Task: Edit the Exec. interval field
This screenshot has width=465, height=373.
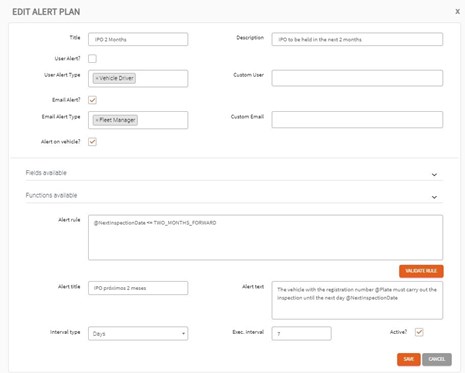Action: pyautogui.click(x=301, y=333)
